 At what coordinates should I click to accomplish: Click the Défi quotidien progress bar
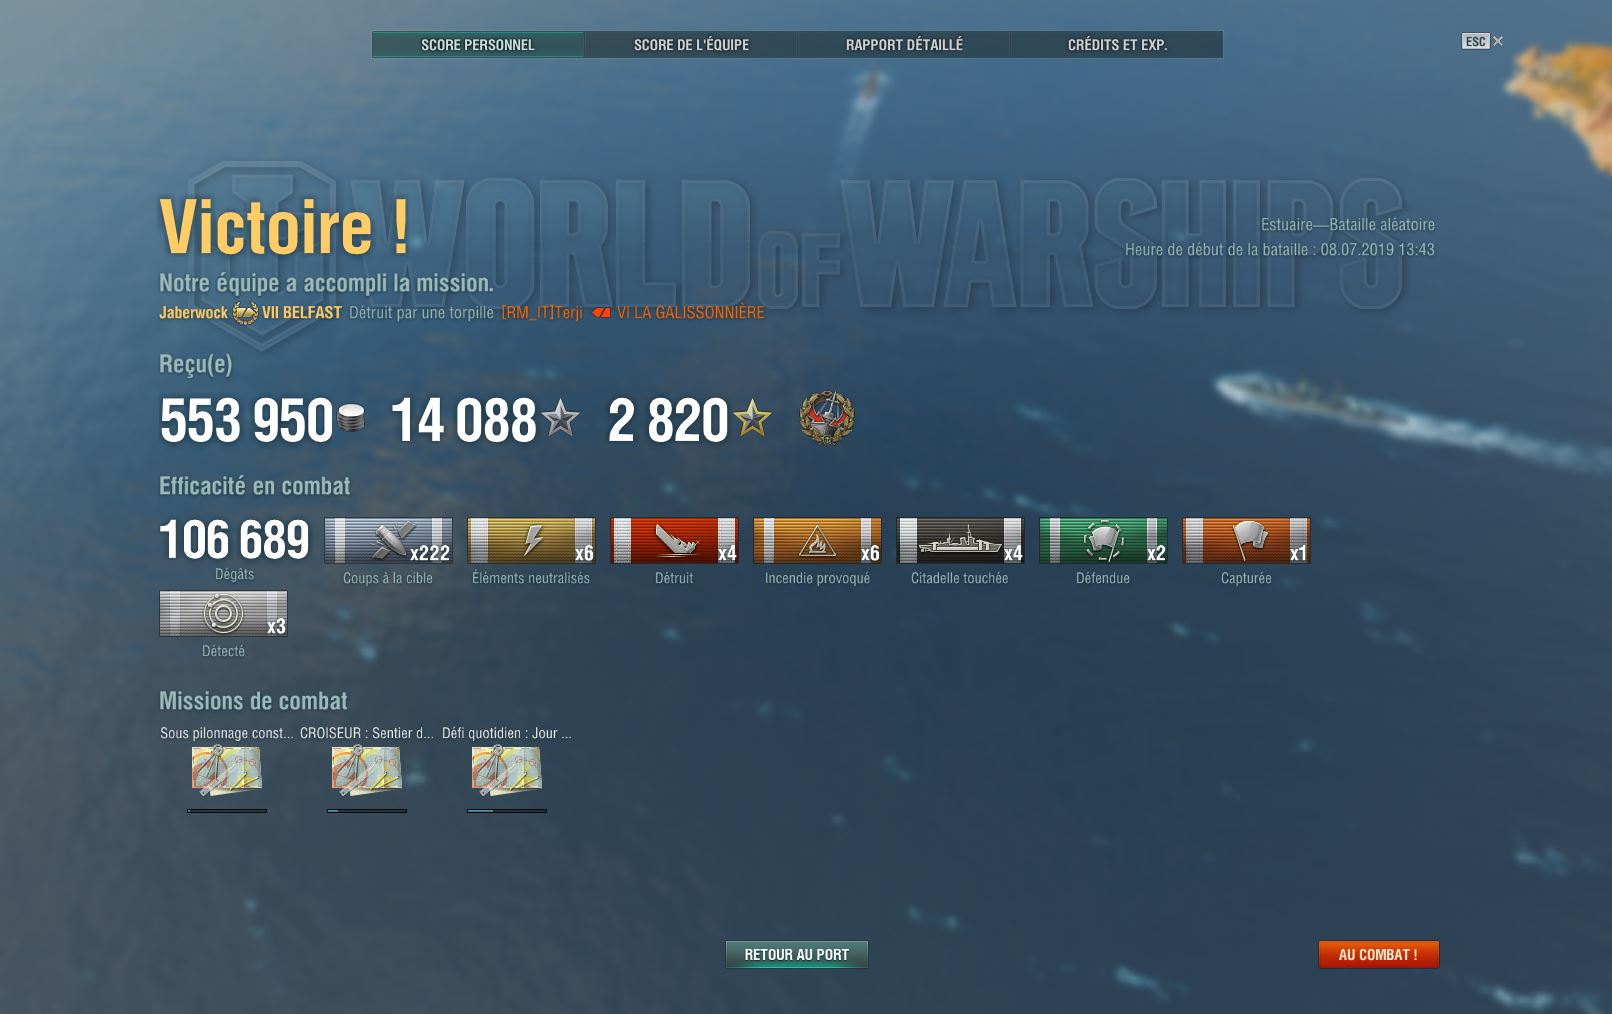coord(507,811)
